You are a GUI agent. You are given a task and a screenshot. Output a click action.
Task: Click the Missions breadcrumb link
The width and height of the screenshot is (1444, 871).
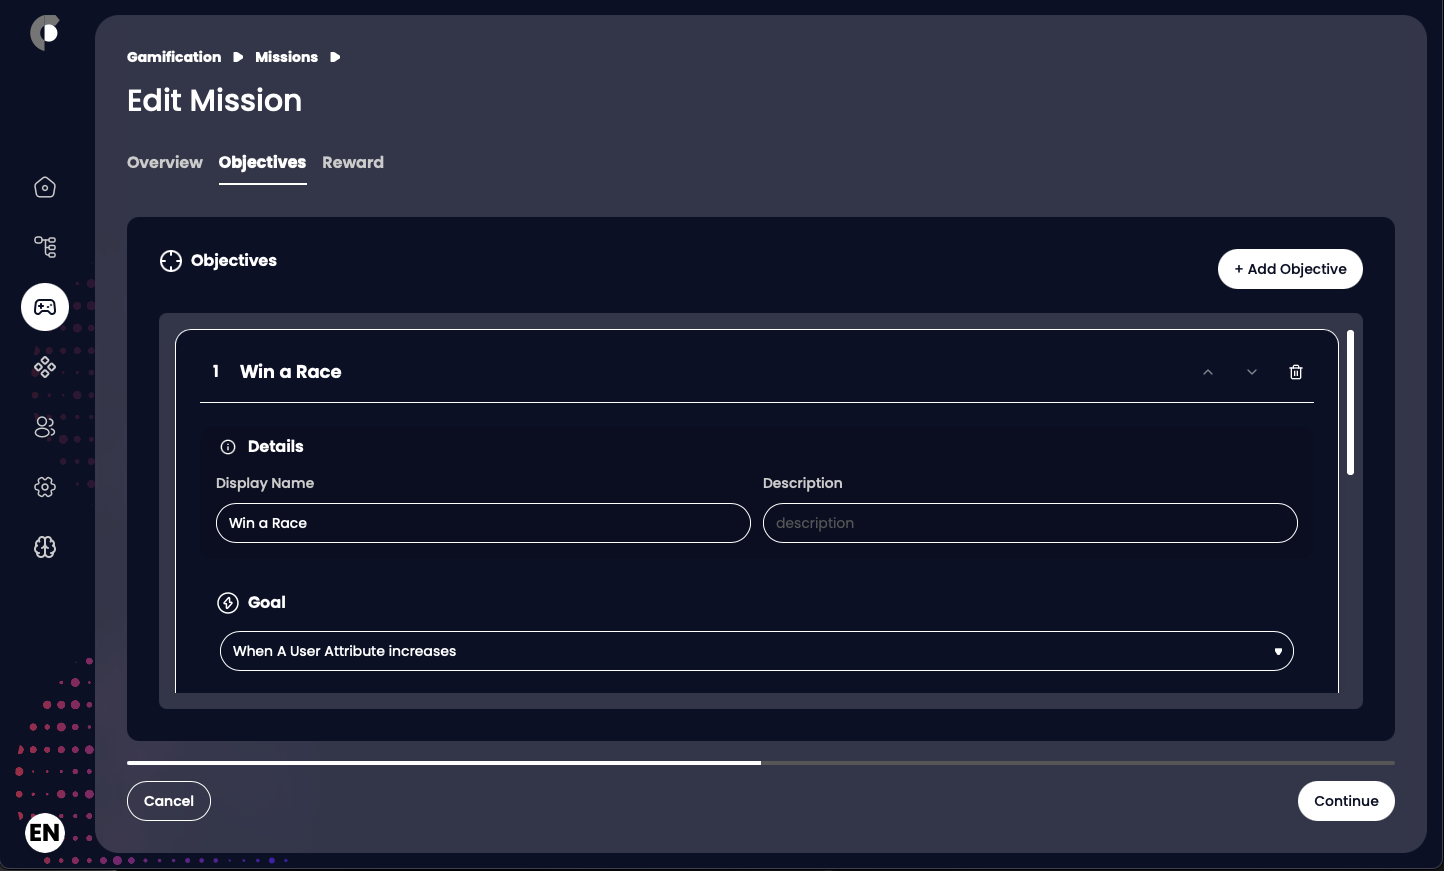[x=286, y=57]
